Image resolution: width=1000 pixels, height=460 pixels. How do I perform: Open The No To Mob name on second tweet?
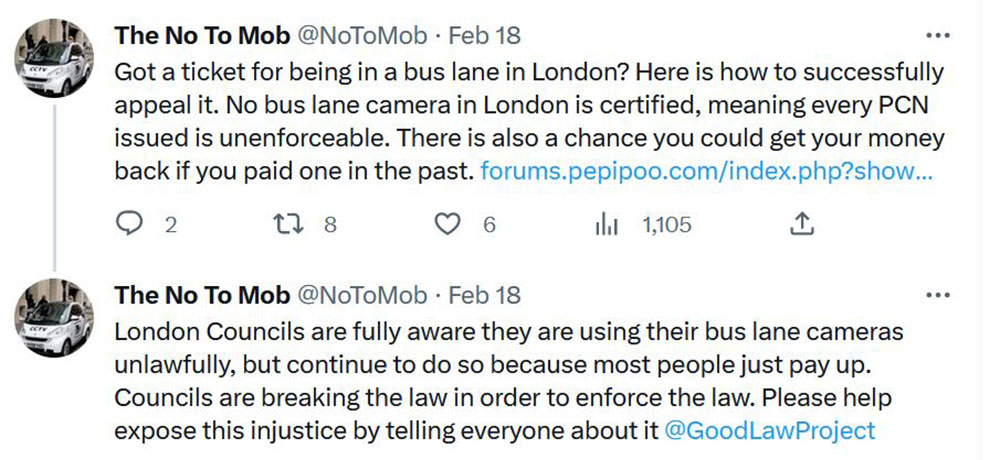[x=202, y=295]
